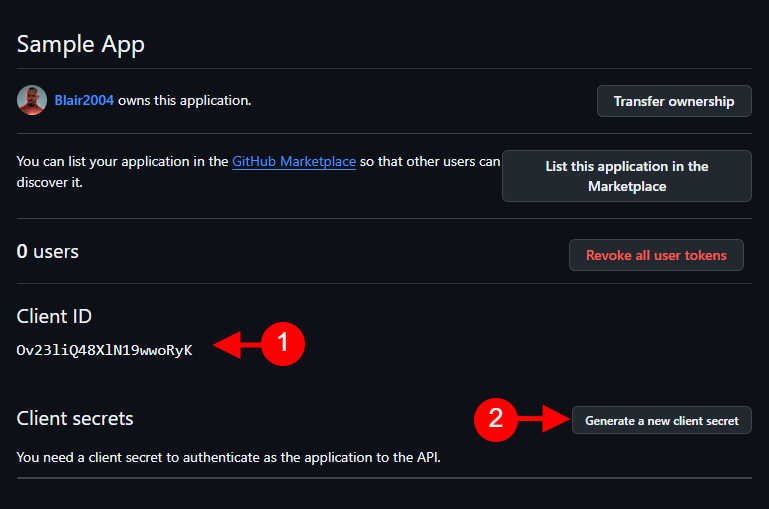
Task: Click the red circle marked 1
Action: click(x=283, y=344)
